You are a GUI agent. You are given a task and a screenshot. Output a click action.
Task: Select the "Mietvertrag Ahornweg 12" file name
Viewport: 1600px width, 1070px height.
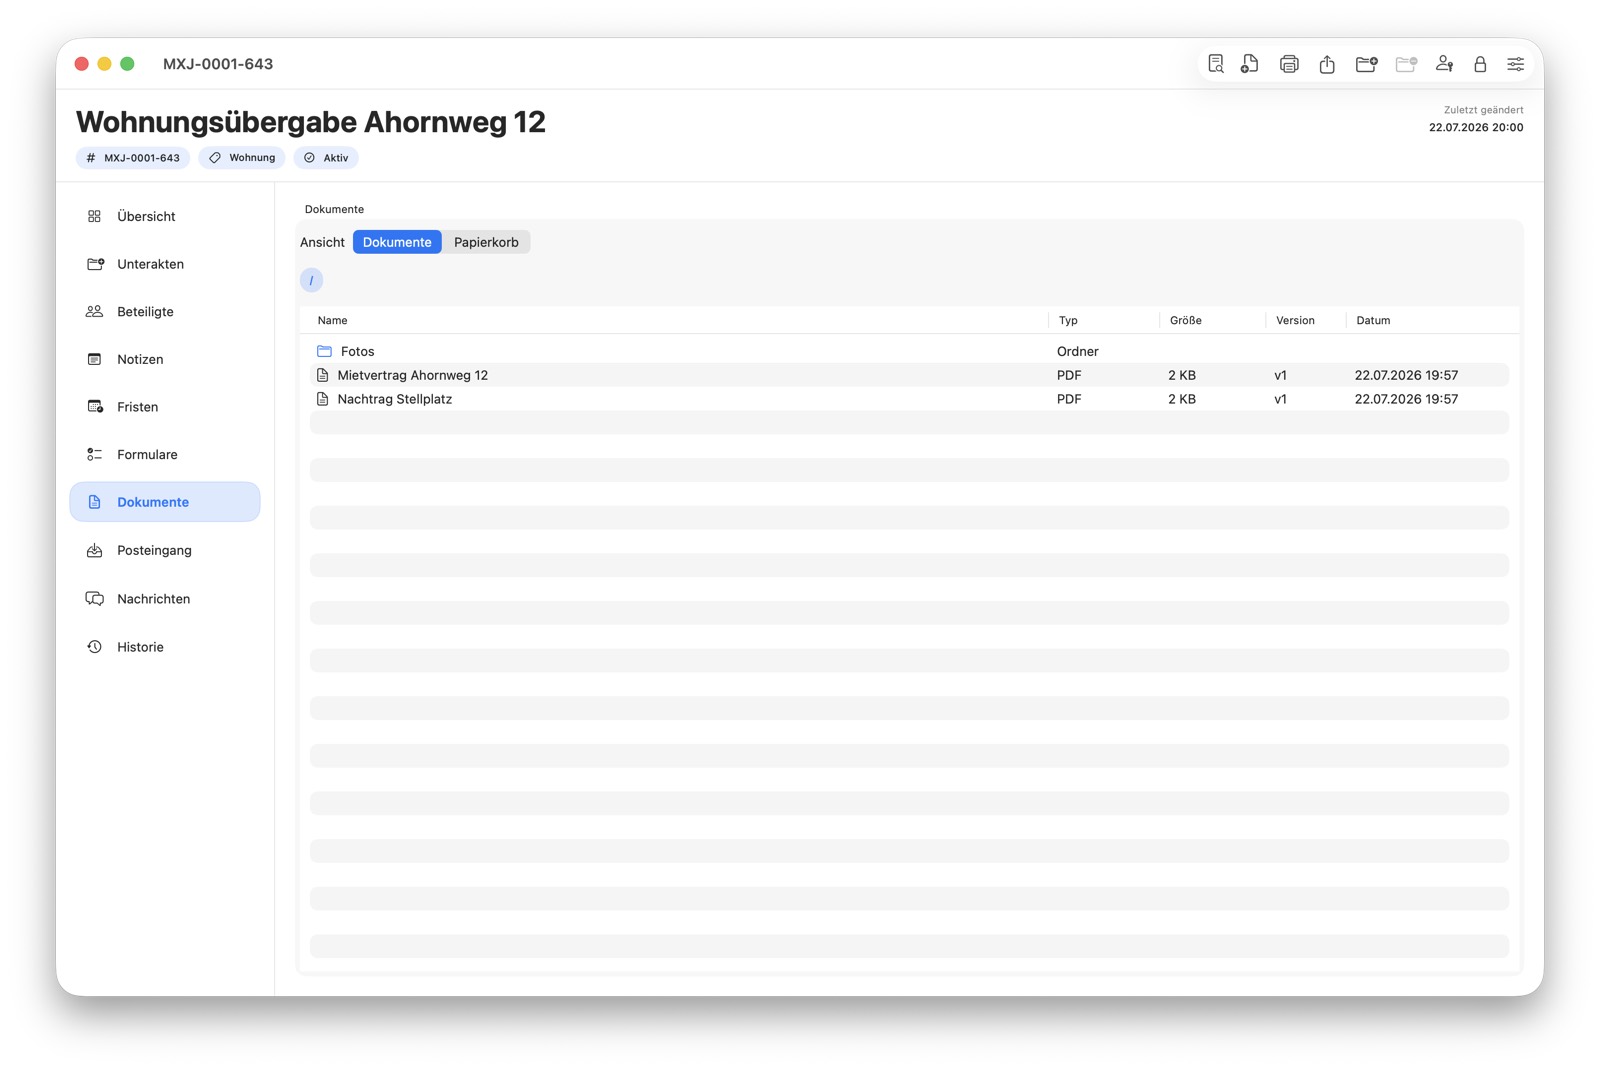click(413, 375)
